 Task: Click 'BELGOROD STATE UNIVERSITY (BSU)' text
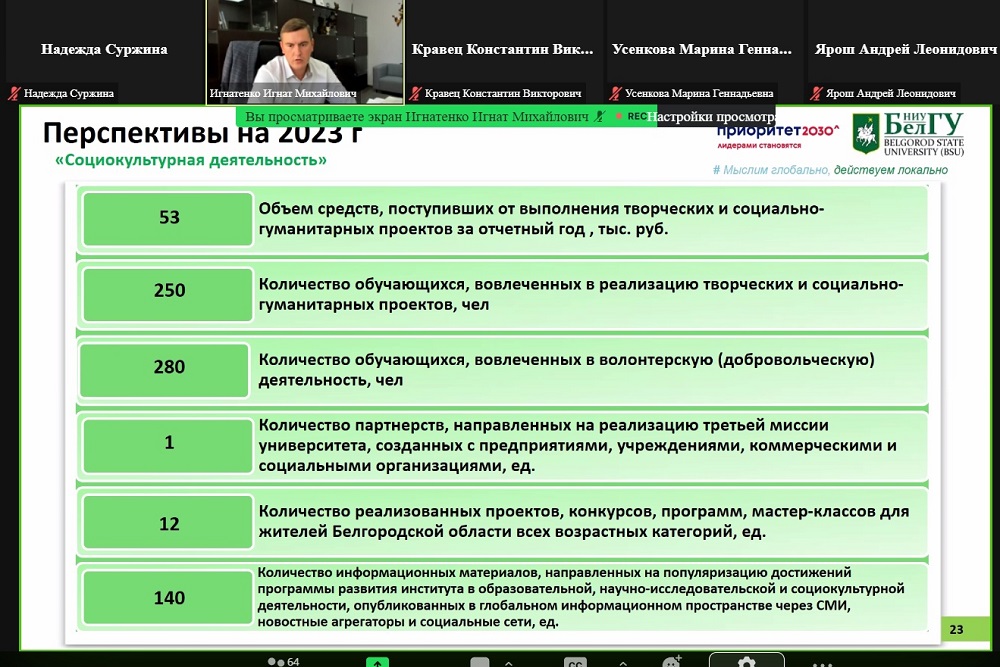923,147
